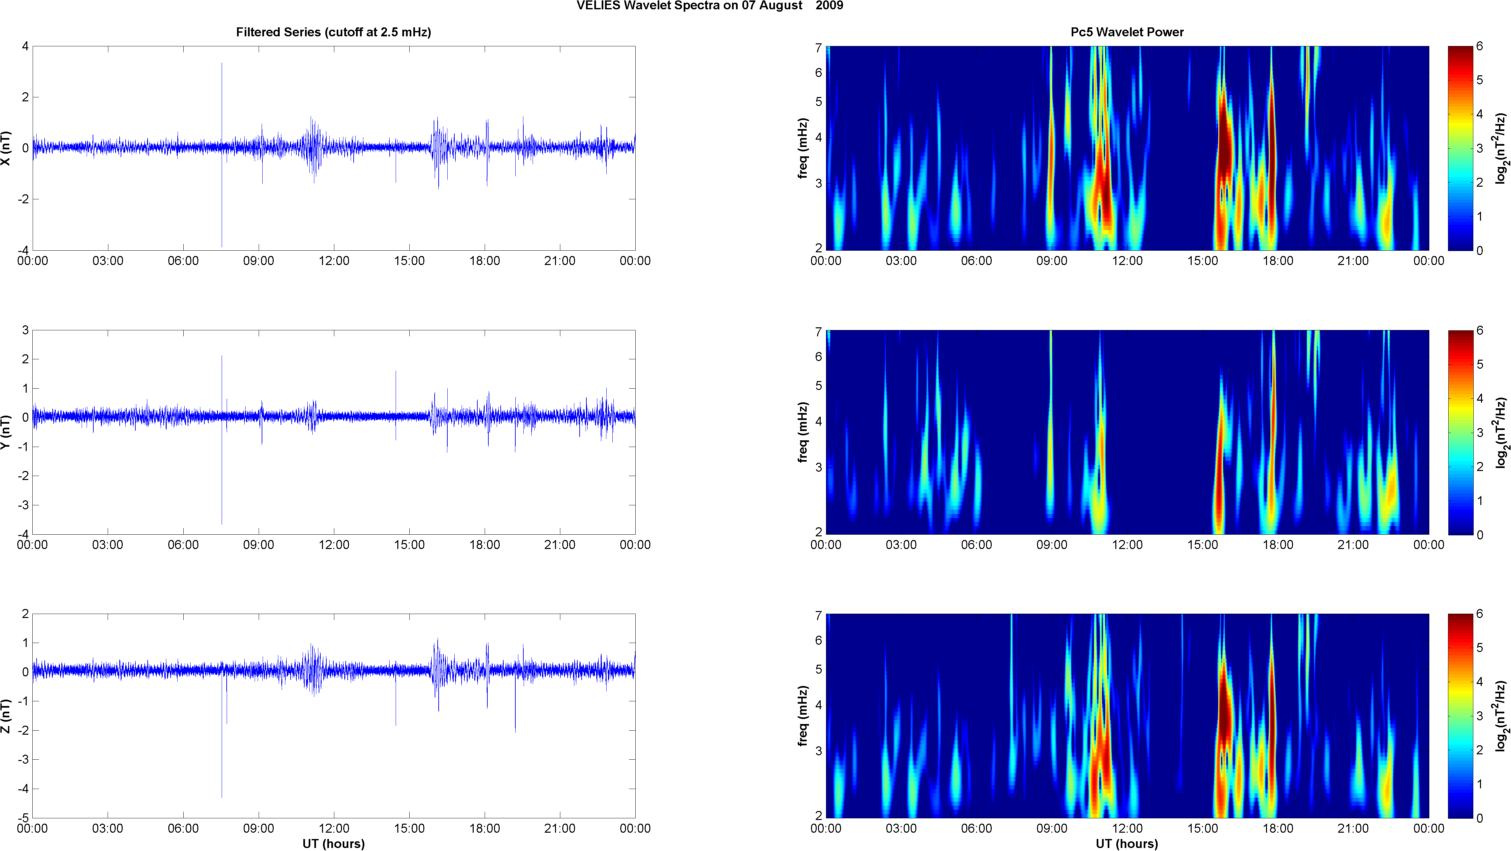Image resolution: width=1511 pixels, height=851 pixels.
Task: Click the log2(nT²/Hz) label of X colorbar
Action: click(1501, 148)
